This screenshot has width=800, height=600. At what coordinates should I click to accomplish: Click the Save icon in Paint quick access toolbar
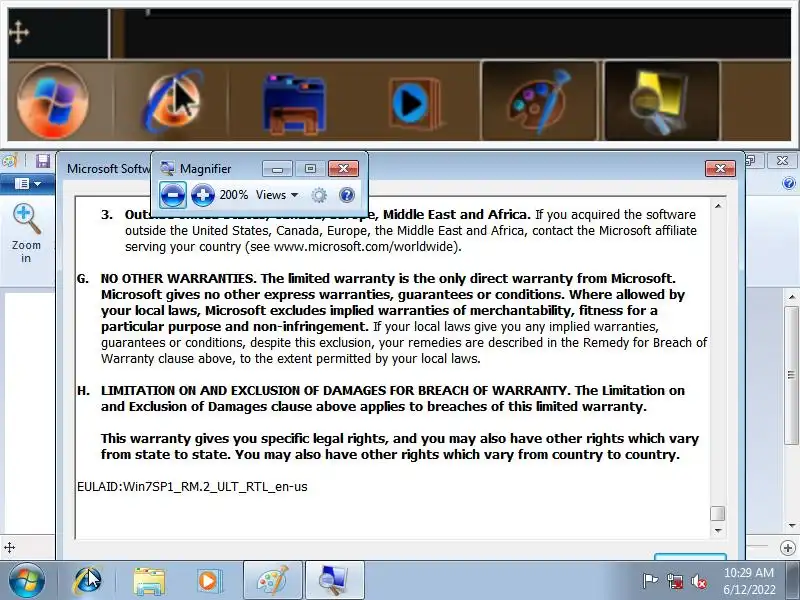[x=43, y=161]
